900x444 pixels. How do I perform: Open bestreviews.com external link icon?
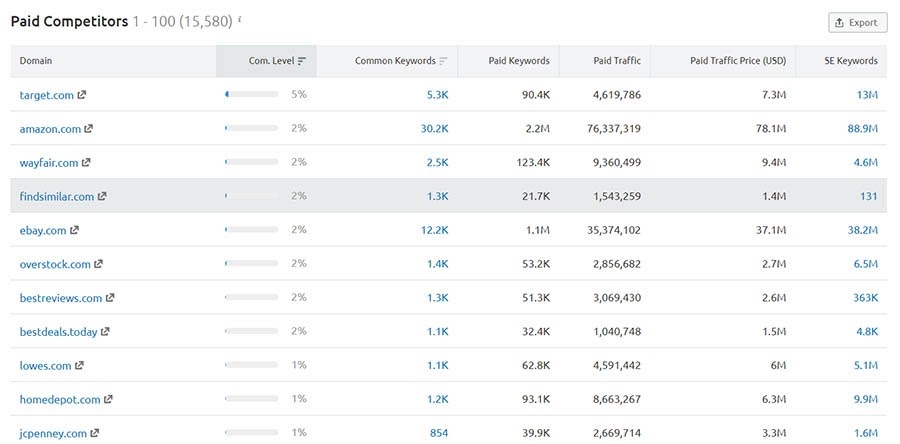(110, 298)
